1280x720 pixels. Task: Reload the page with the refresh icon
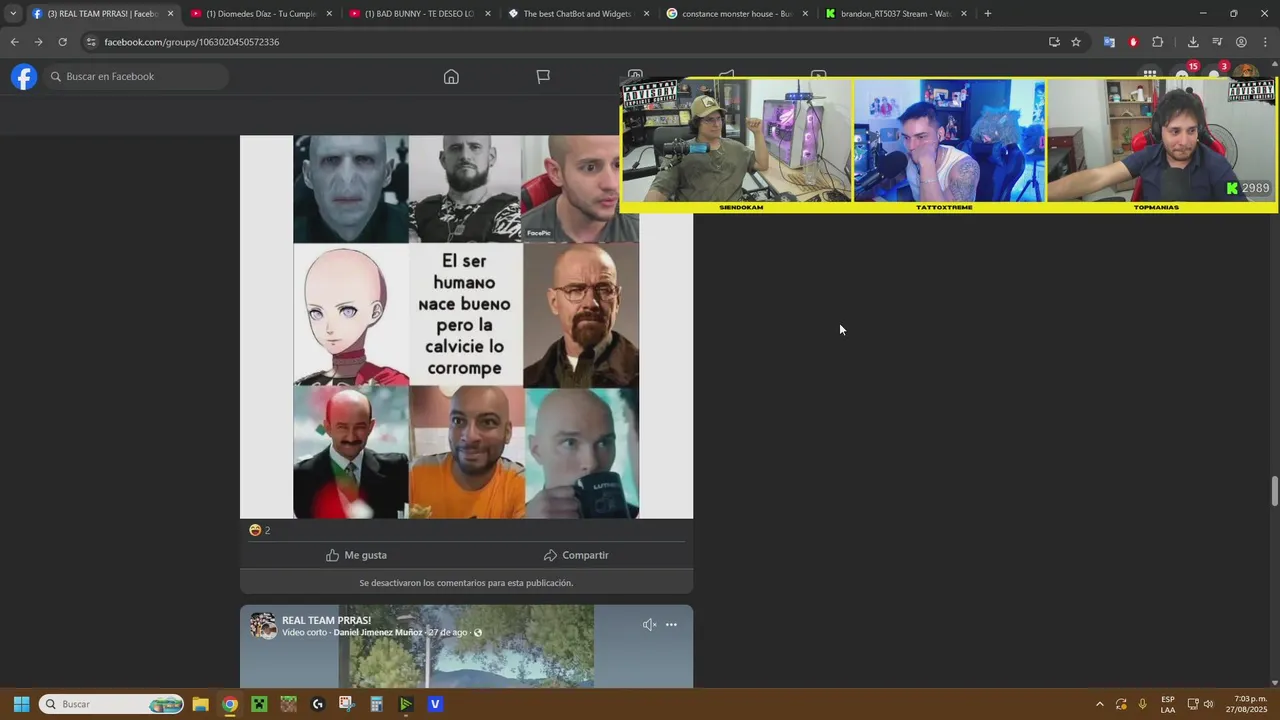coord(62,42)
